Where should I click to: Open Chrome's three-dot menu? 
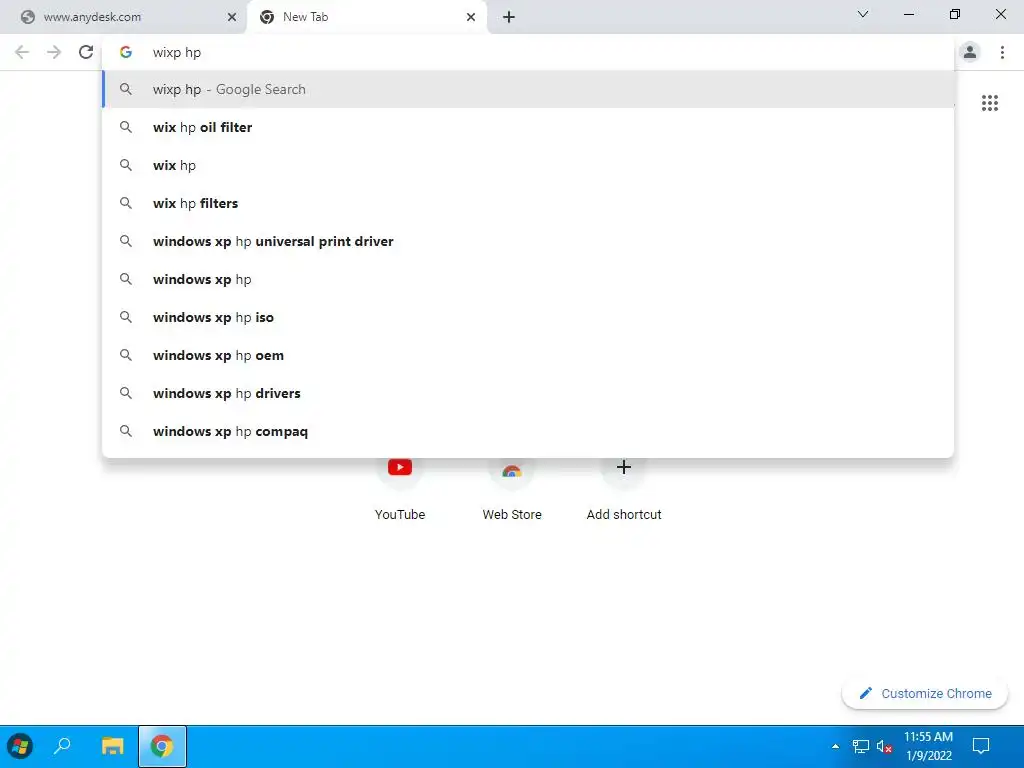[1002, 52]
